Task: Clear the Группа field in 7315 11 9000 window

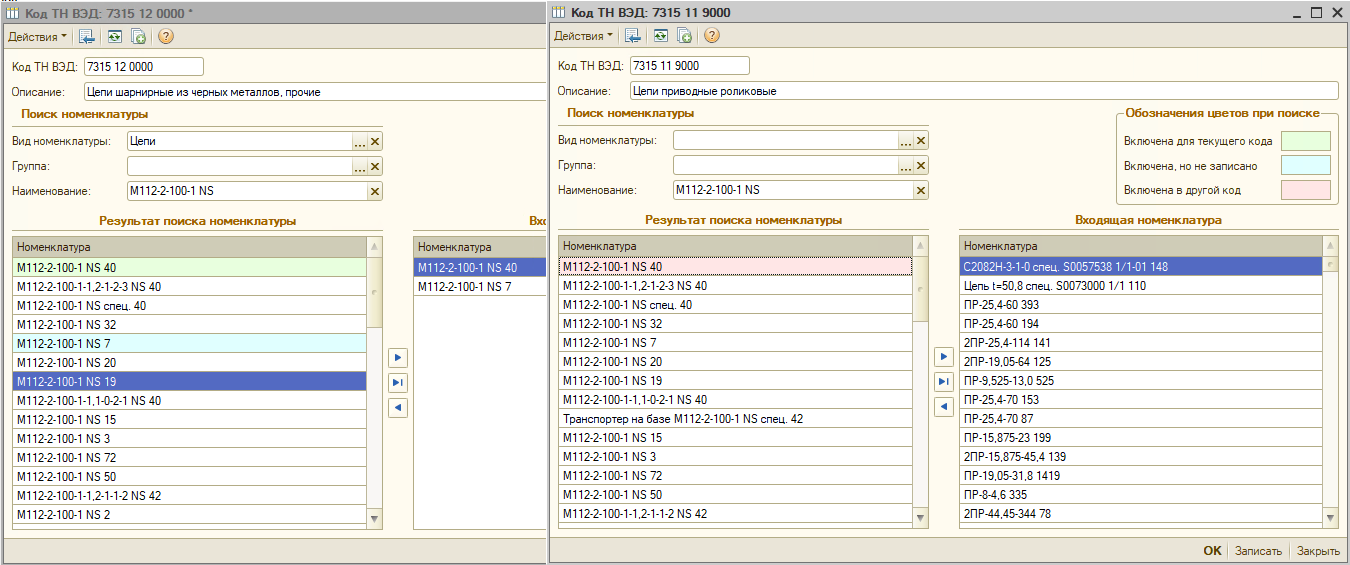Action: click(x=921, y=166)
